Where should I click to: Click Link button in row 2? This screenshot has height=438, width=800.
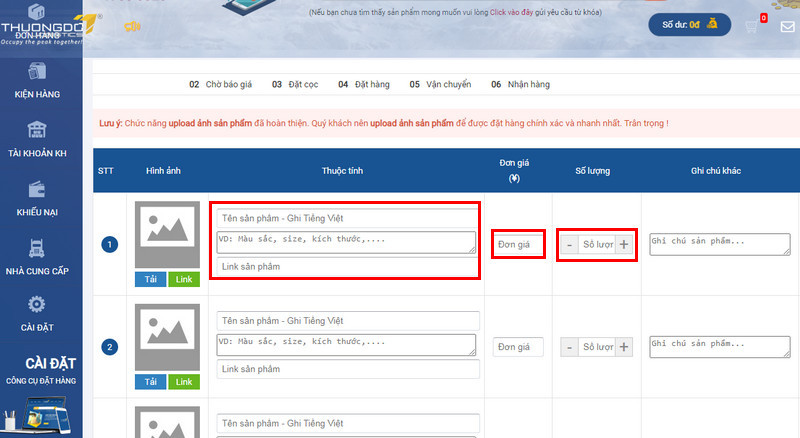(184, 382)
